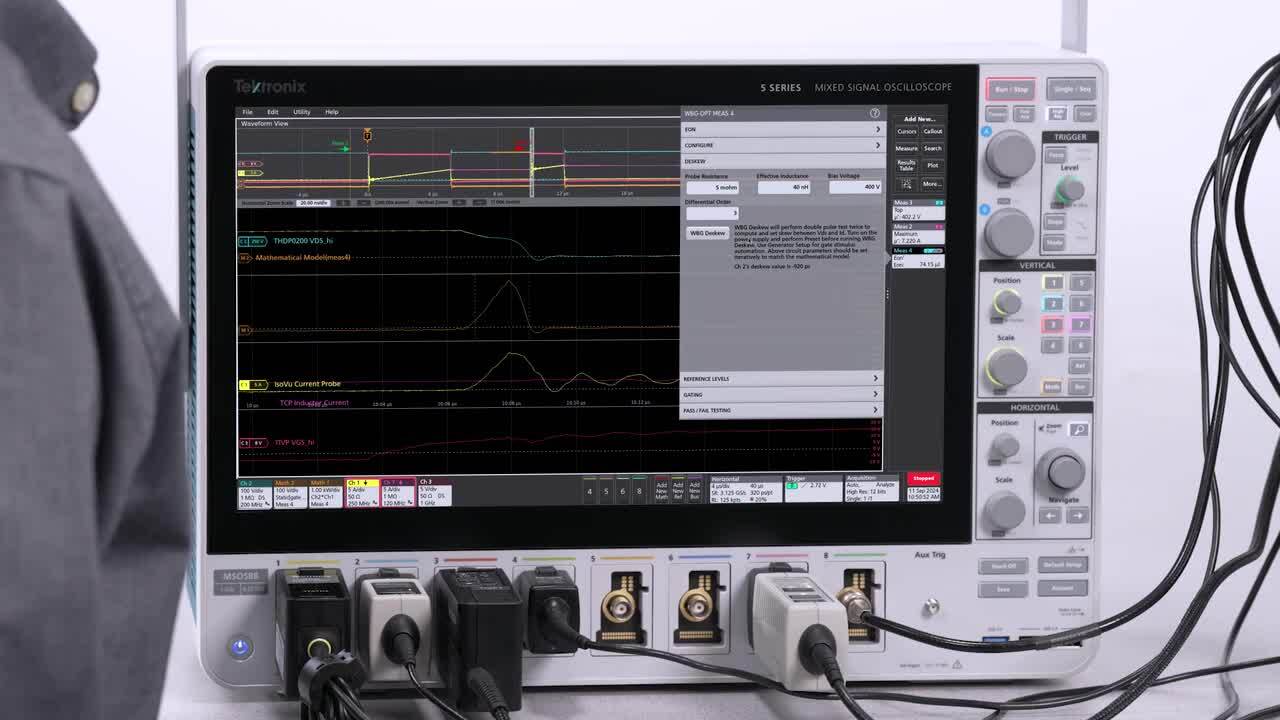Viewport: 1280px width, 720px height.
Task: Launch the Search tool
Action: (932, 147)
